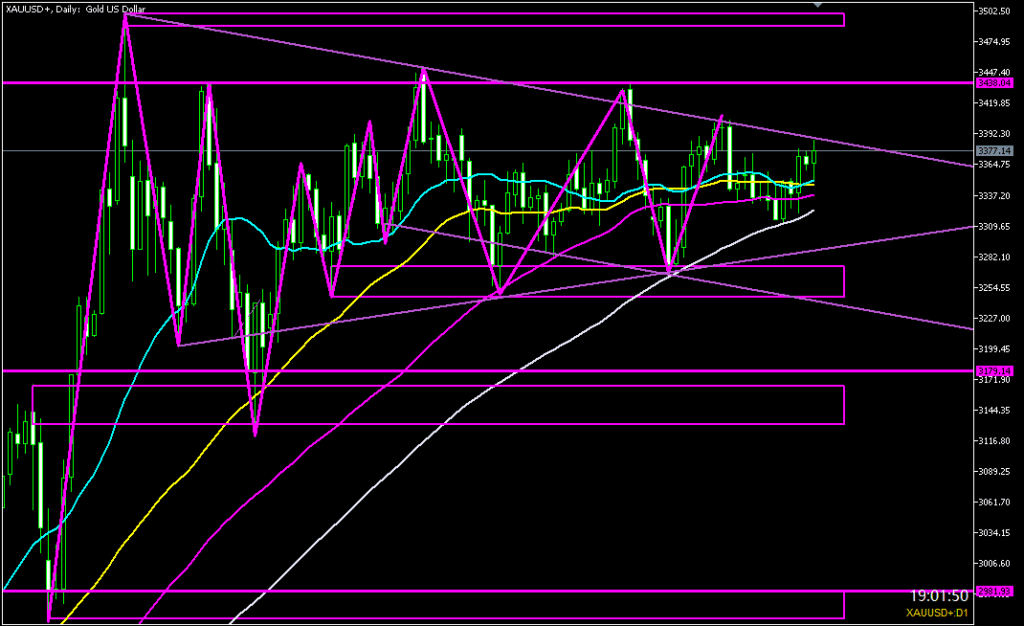The image size is (1024, 626).
Task: Click the 3502.50 price scale label
Action: pyautogui.click(x=995, y=11)
